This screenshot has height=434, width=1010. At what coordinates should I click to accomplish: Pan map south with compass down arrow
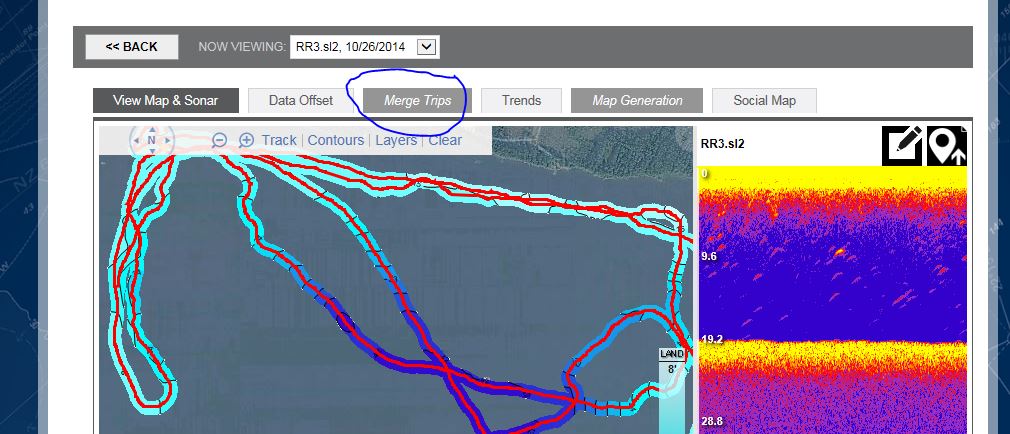click(151, 152)
